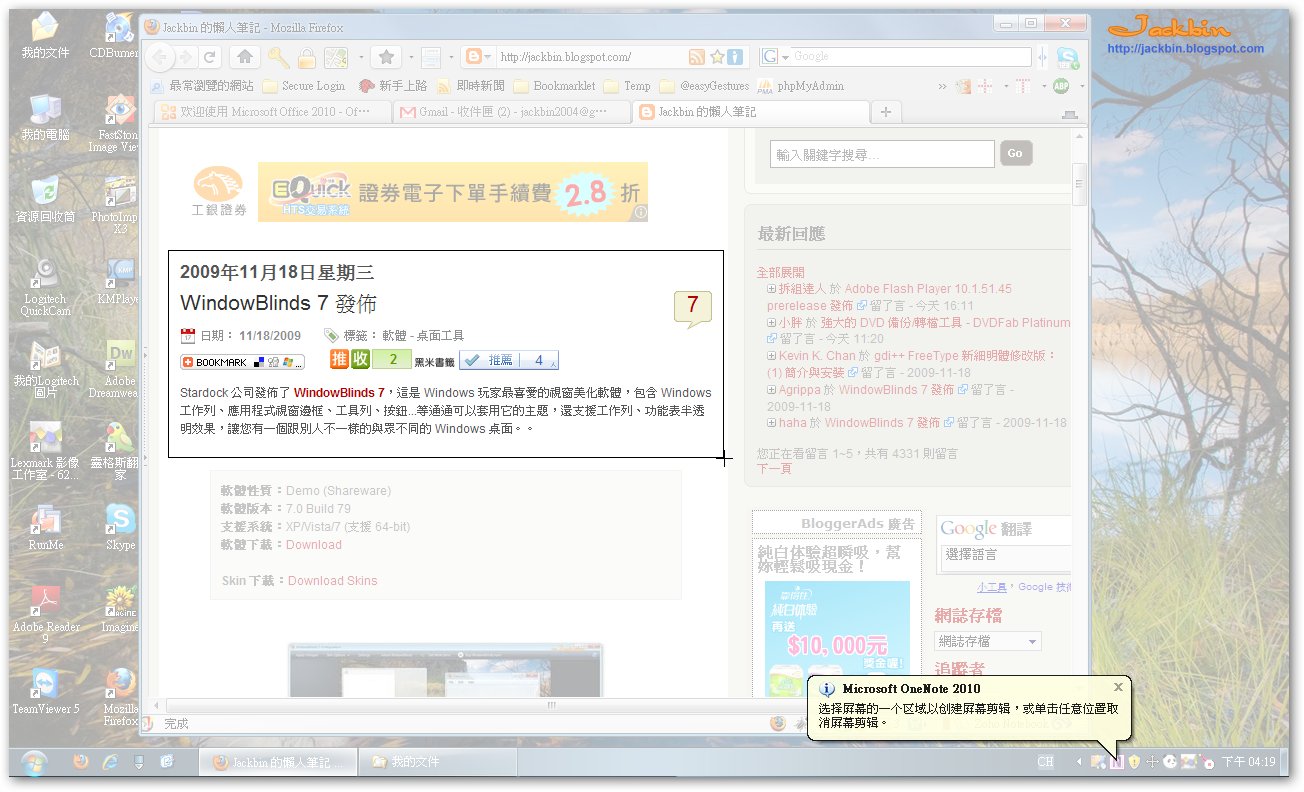Click the Google search box in toolbar
1304x792 pixels.
point(910,57)
